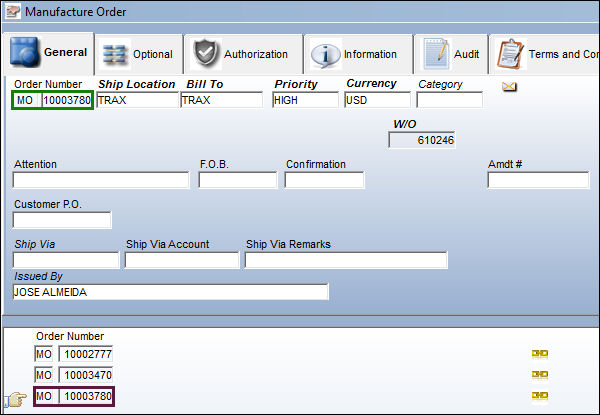The width and height of the screenshot is (600, 415).
Task: Select order 10002777 in the list
Action: 86,354
